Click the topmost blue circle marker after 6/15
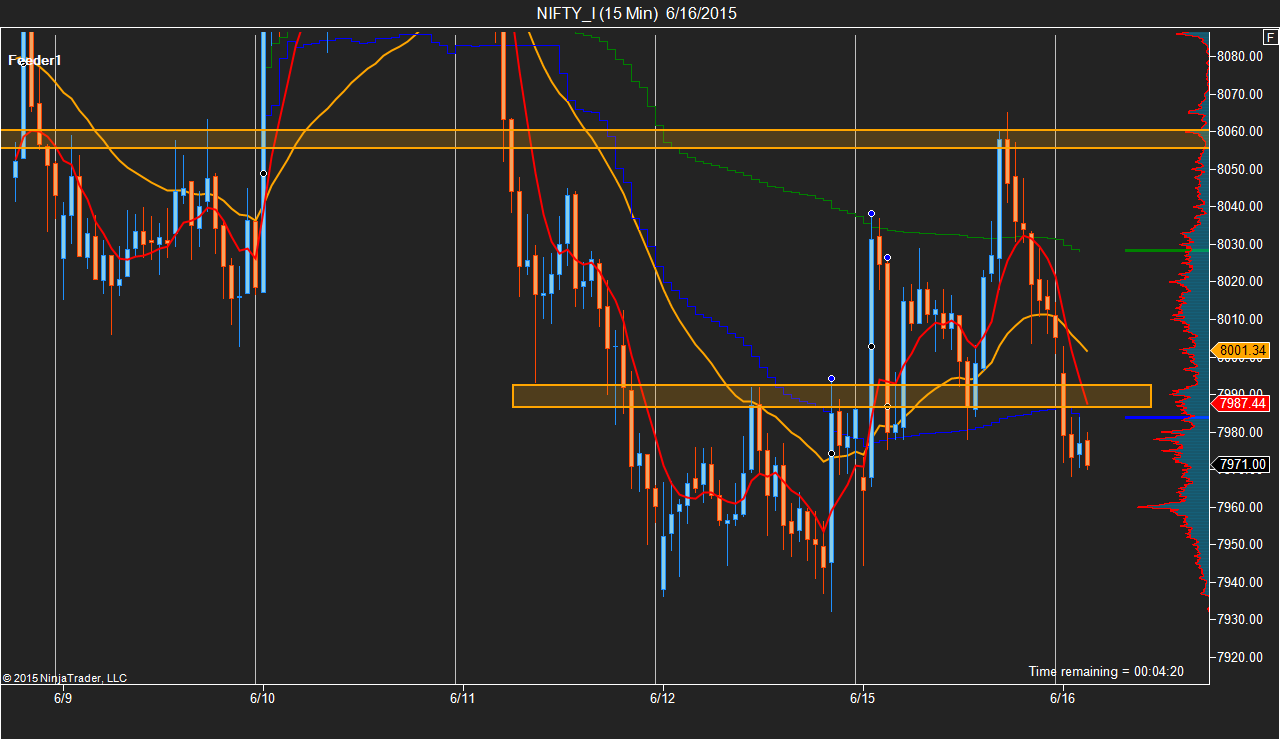The image size is (1280, 740). 872,213
